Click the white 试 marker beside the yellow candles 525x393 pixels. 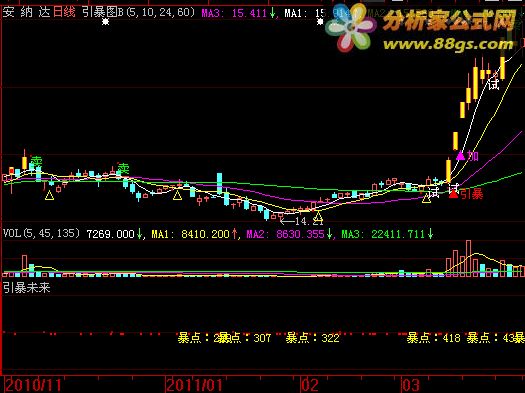(494, 83)
